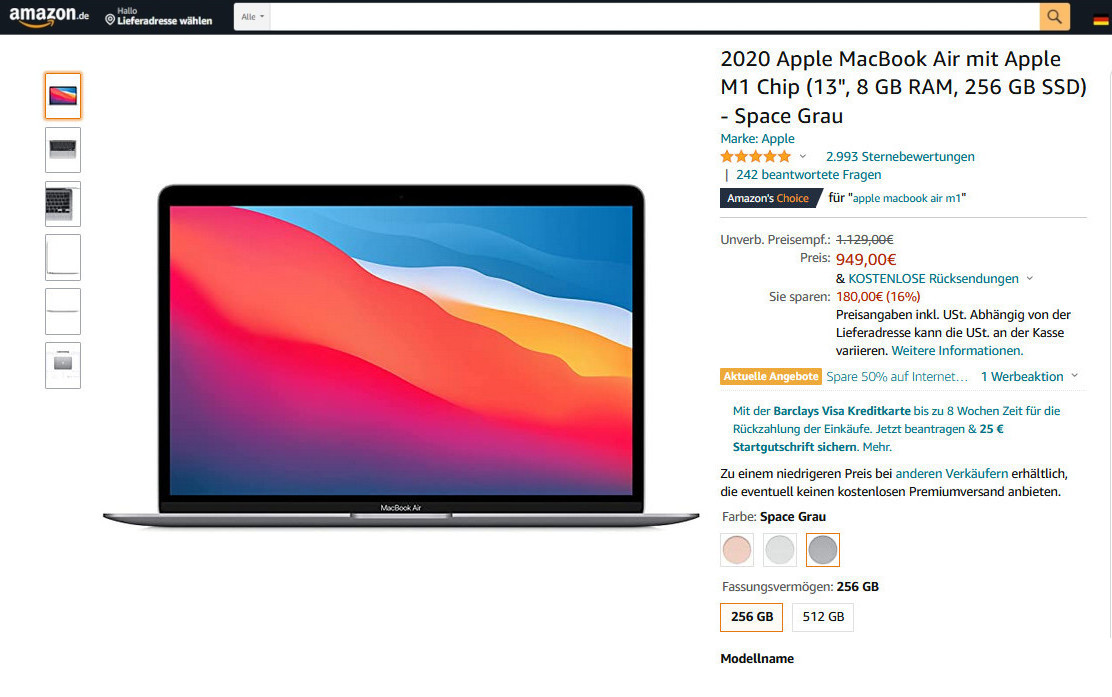The image size is (1112, 697).
Task: Choose the 512 GB capacity option
Action: (x=823, y=617)
